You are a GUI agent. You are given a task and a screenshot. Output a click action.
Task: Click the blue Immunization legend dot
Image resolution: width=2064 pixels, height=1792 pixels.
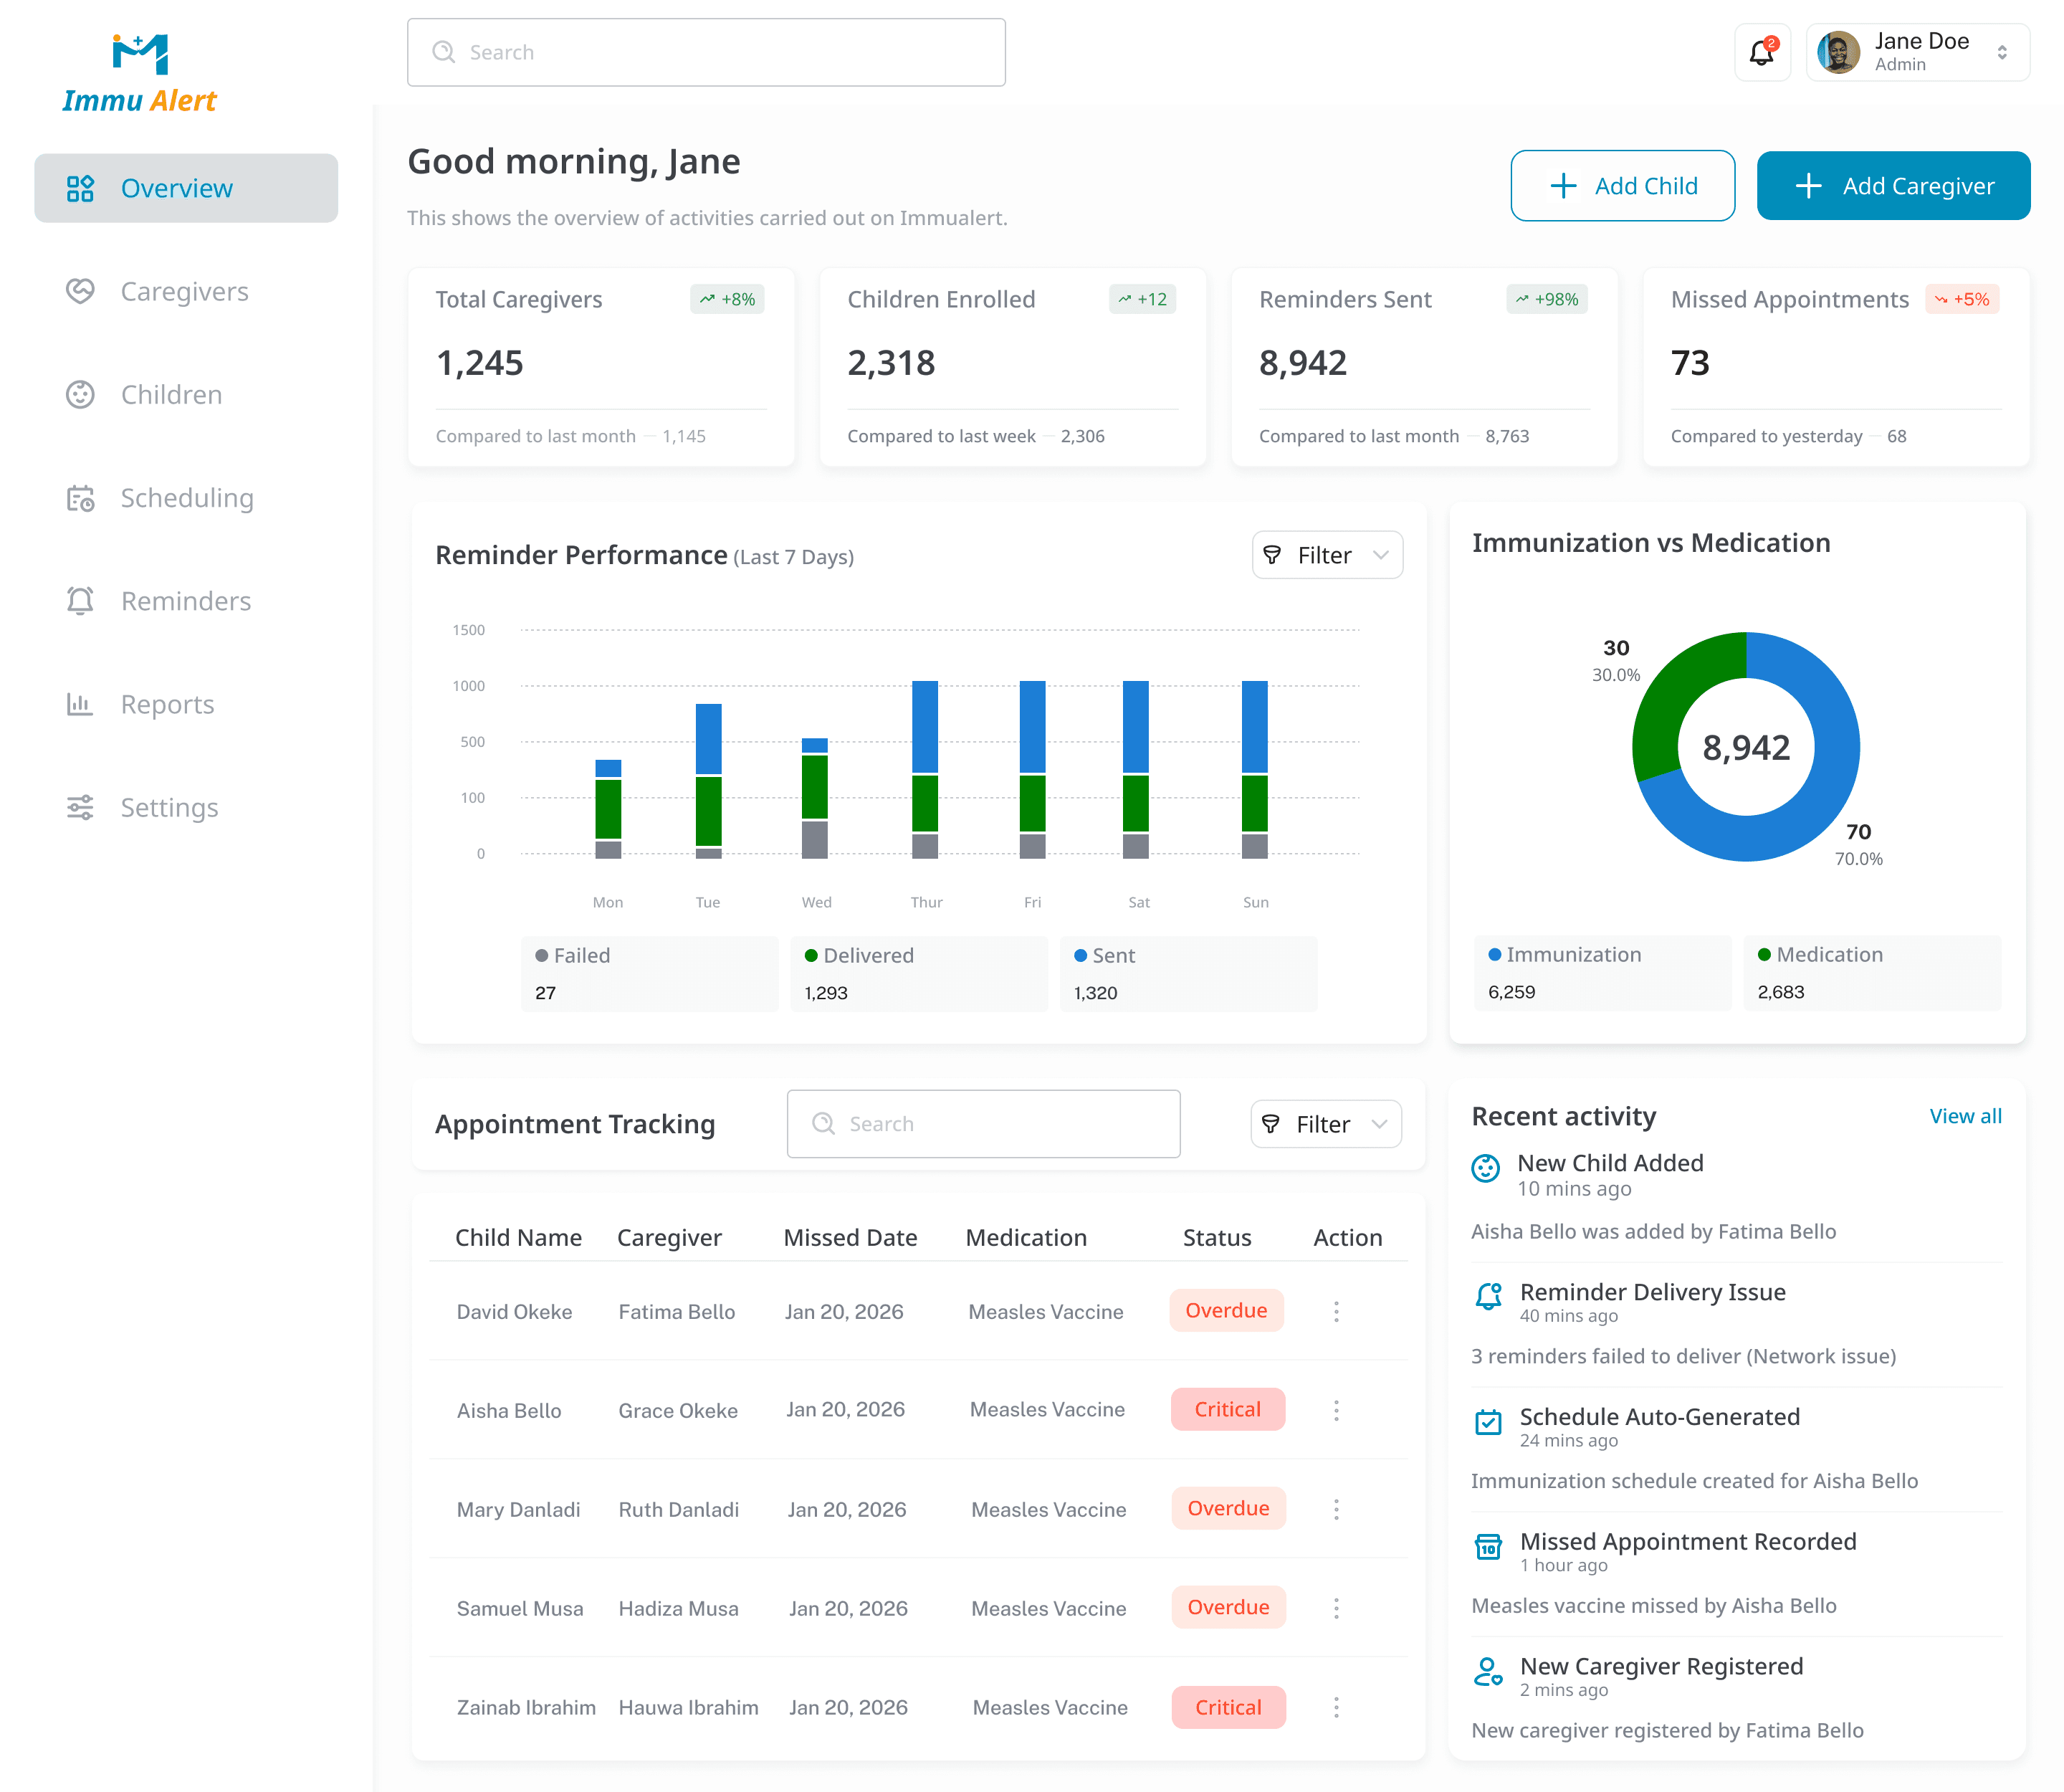[1494, 954]
